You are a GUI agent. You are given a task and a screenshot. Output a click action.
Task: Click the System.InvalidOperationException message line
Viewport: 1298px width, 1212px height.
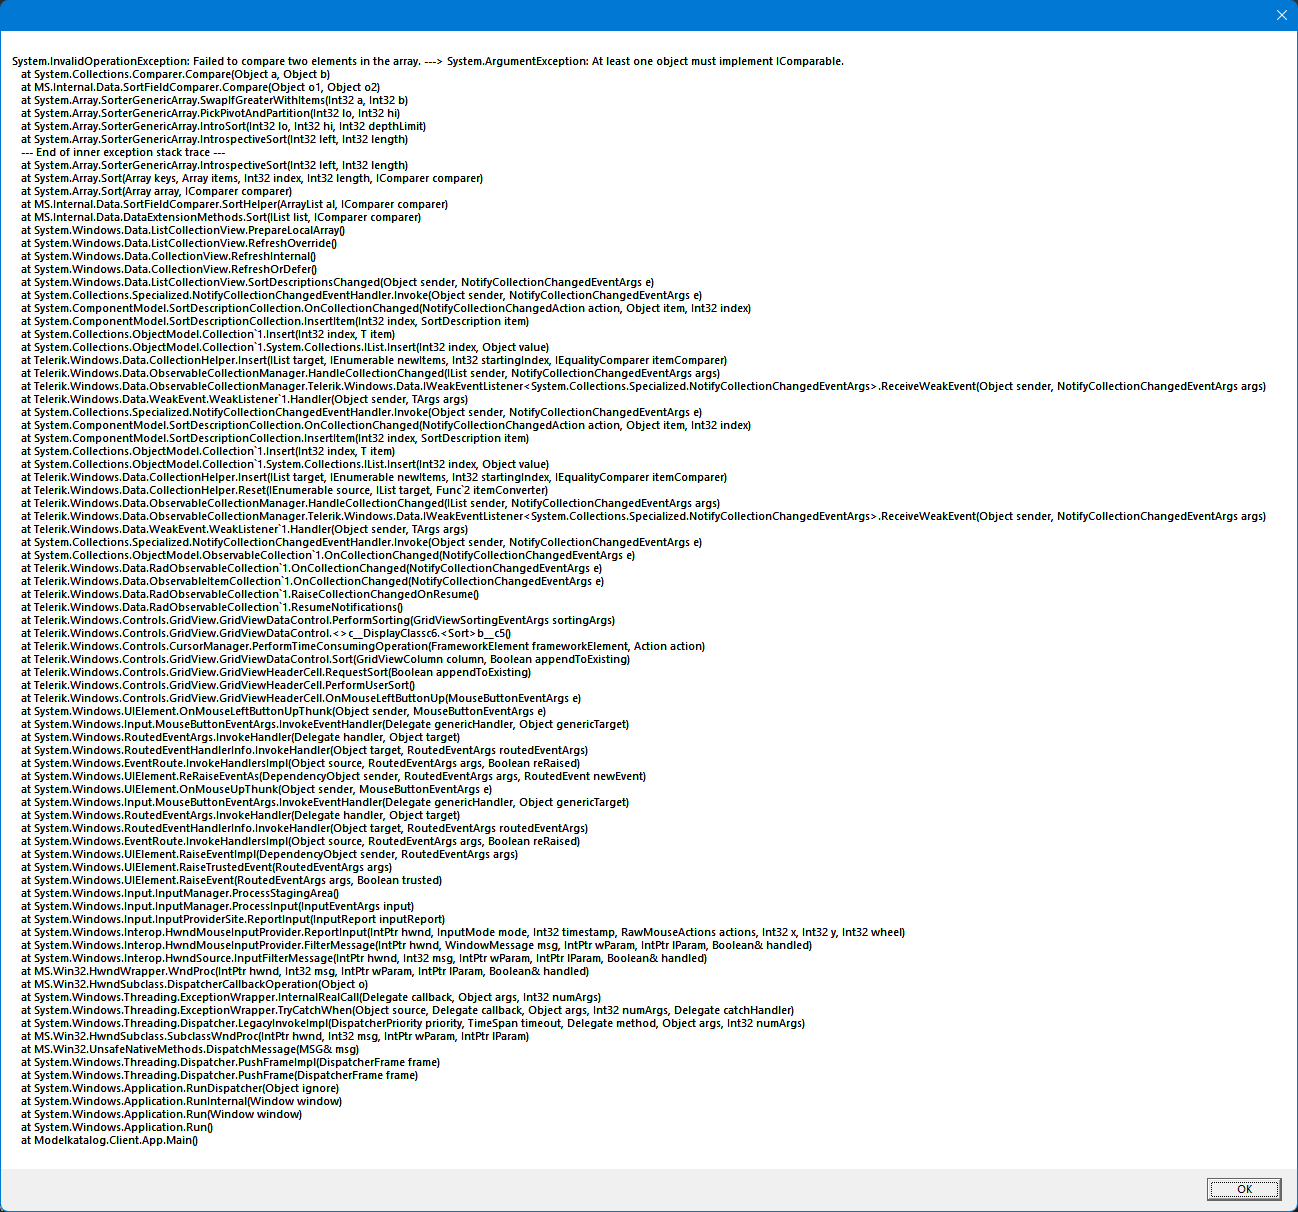click(x=428, y=61)
